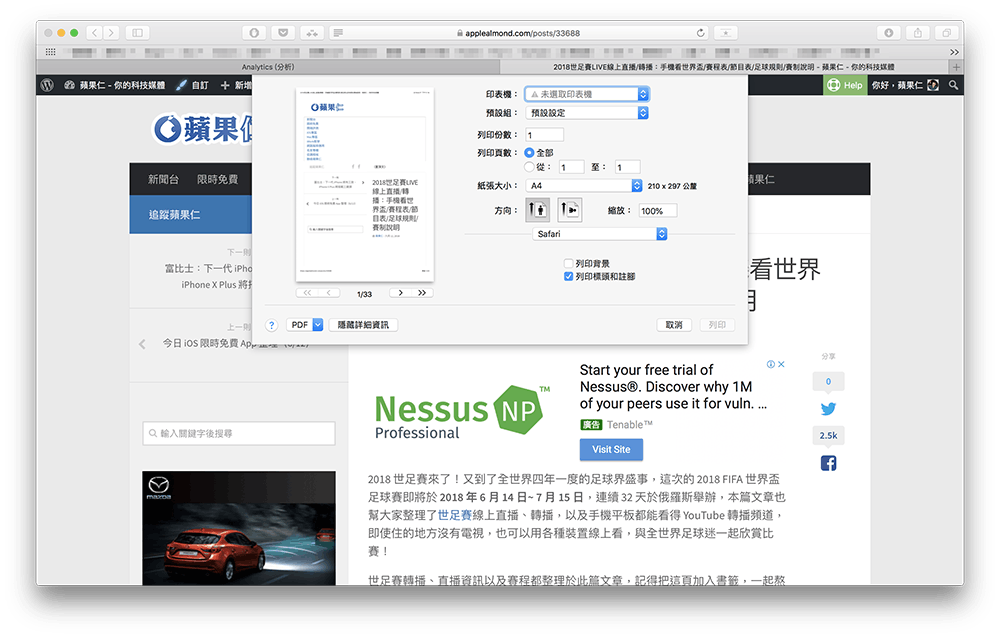Screen dimensions: 1000x637
Task: Select landscape orientation icon
Action: pyautogui.click(x=569, y=210)
